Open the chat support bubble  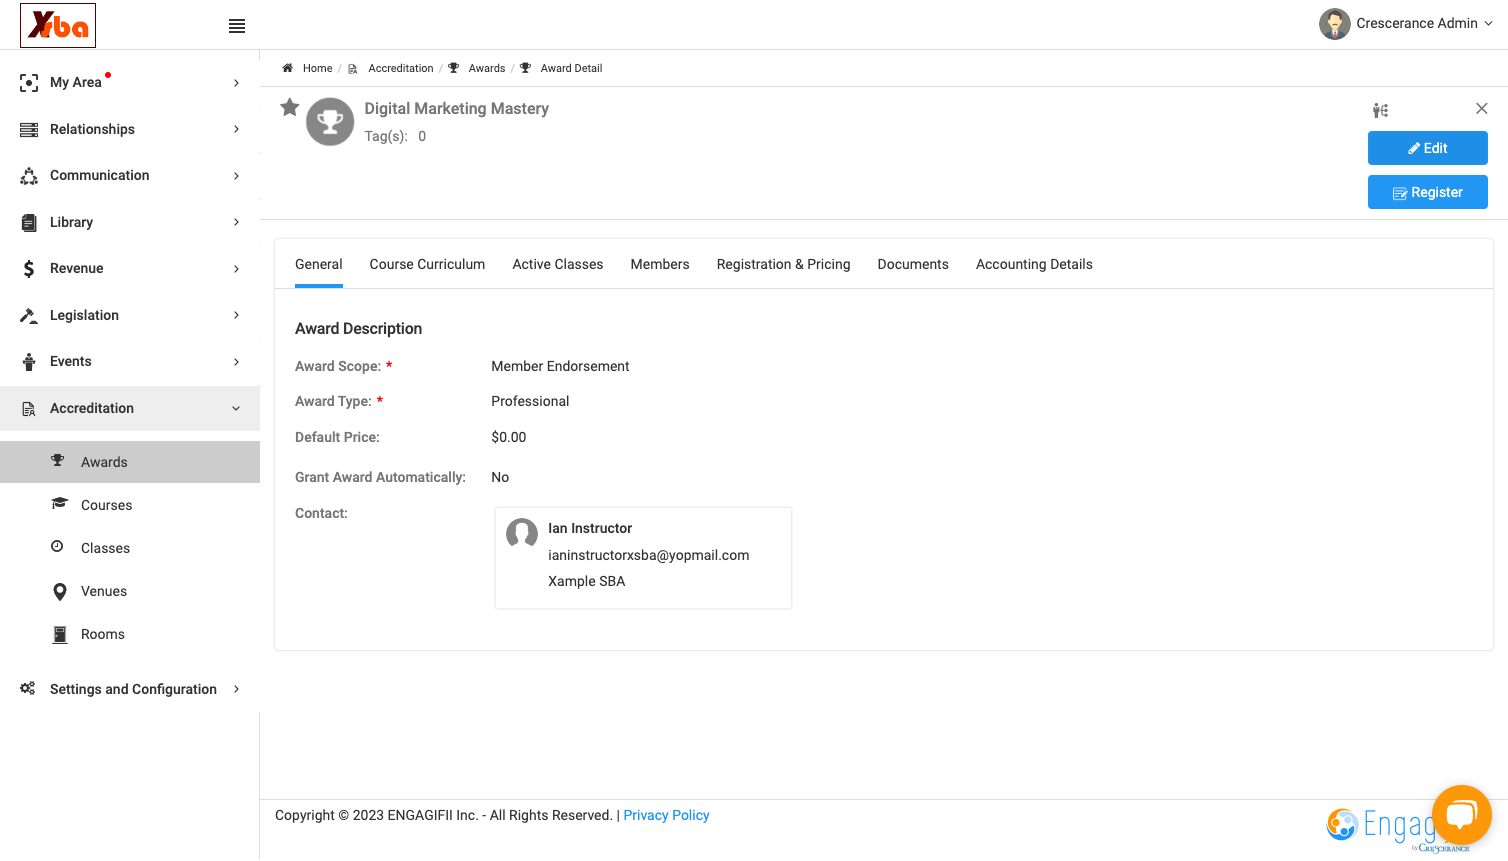click(x=1462, y=815)
